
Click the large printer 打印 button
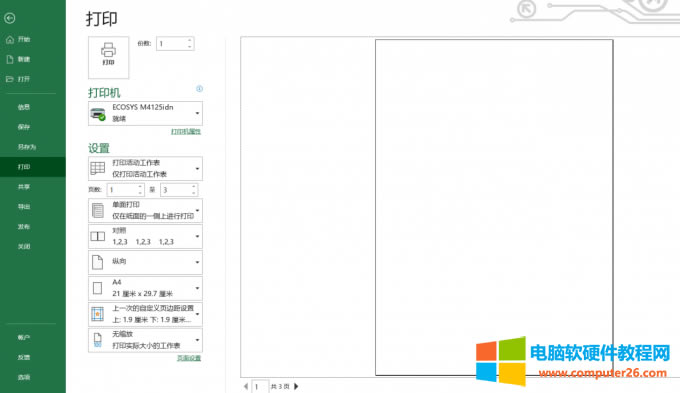108,57
